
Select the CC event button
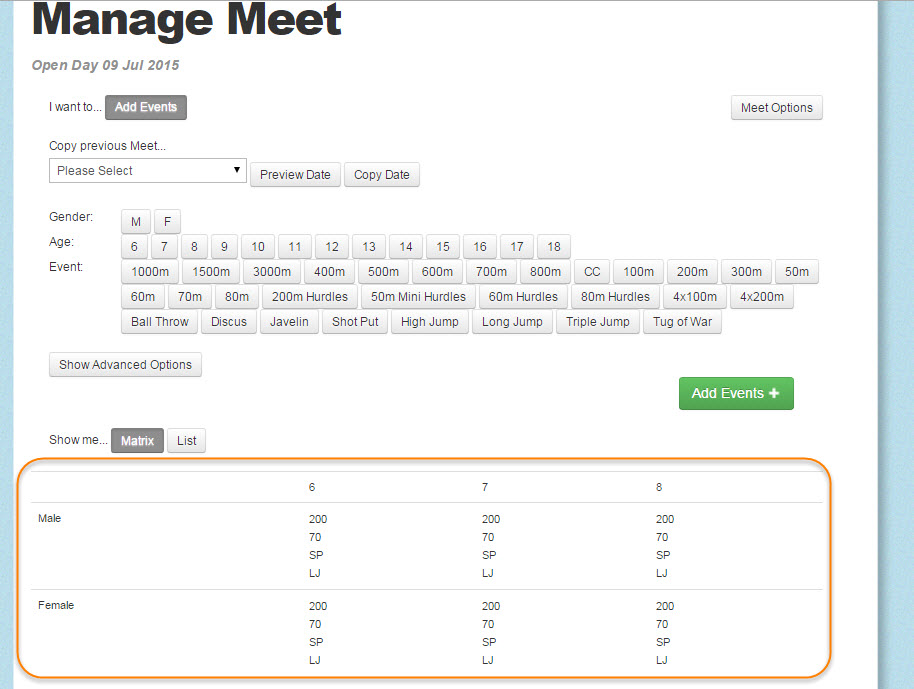tap(592, 272)
